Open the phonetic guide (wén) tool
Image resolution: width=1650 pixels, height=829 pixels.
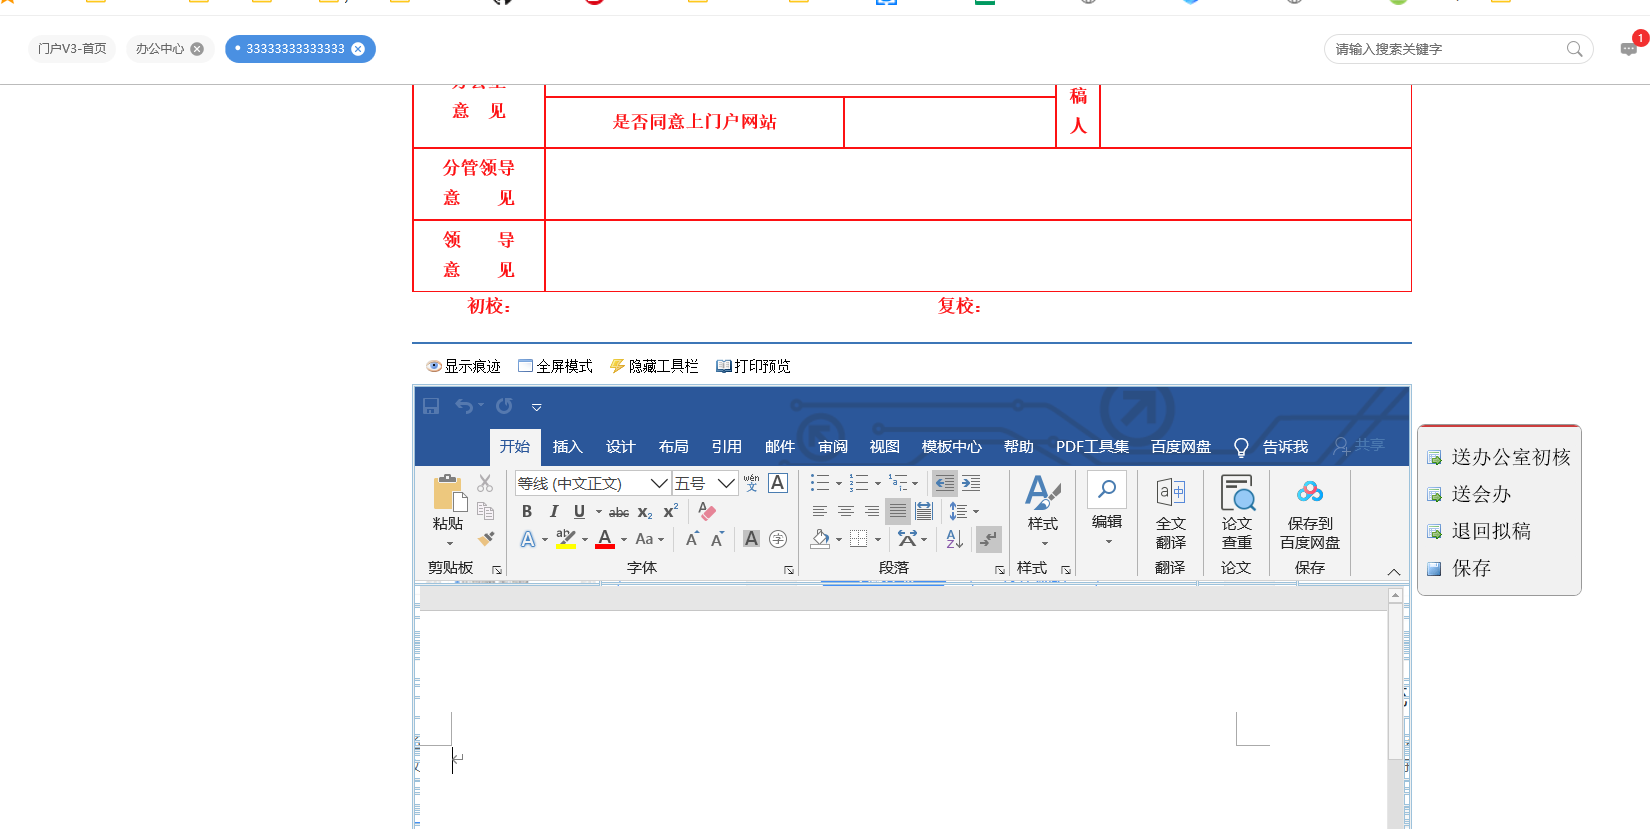[752, 483]
